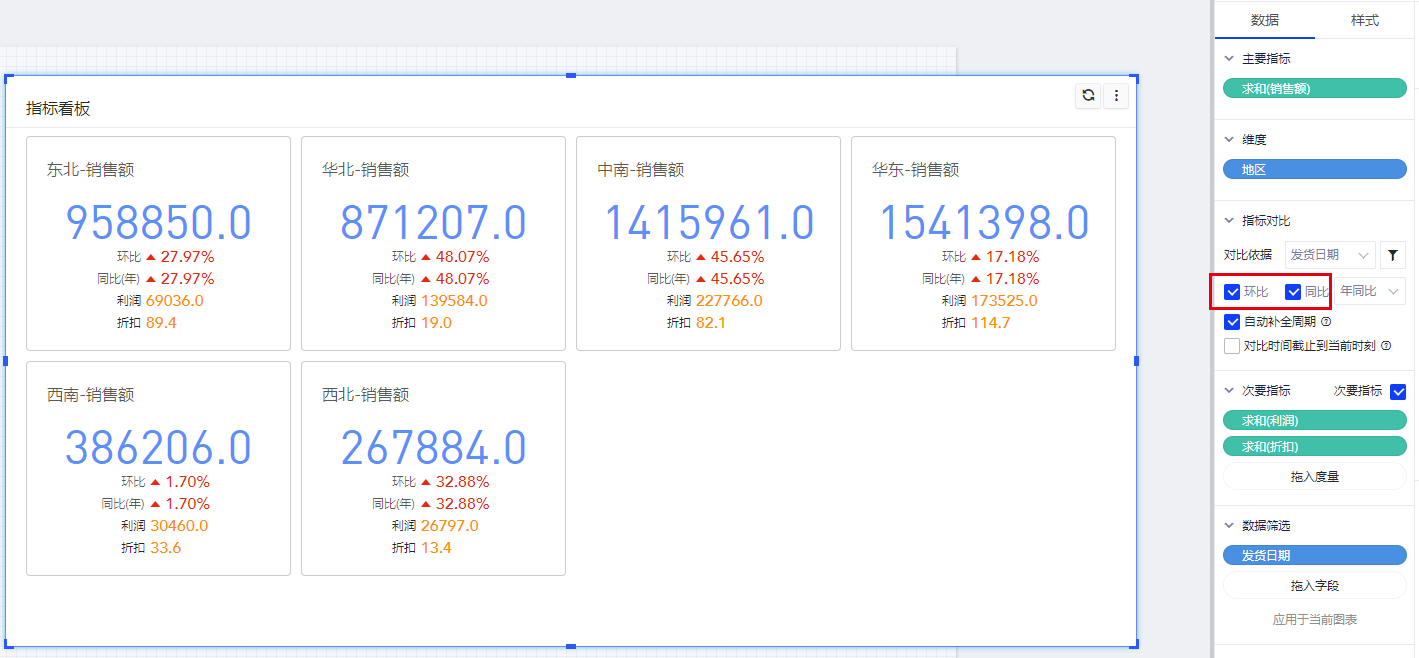The width and height of the screenshot is (1419, 658).
Task: Click the filter funnel icon beside 发货日期
Action: pyautogui.click(x=1393, y=255)
